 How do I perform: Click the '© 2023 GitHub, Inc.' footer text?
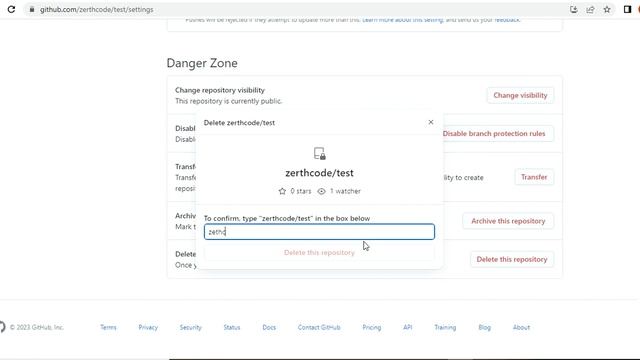(37, 327)
